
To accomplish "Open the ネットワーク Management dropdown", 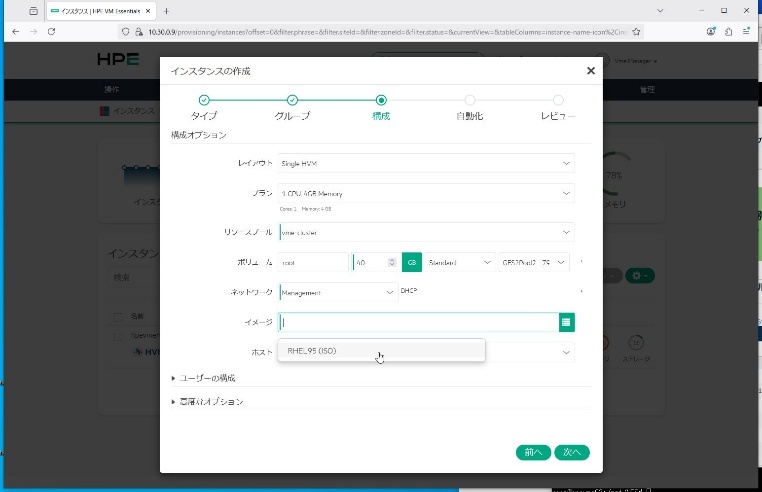I will pos(337,292).
